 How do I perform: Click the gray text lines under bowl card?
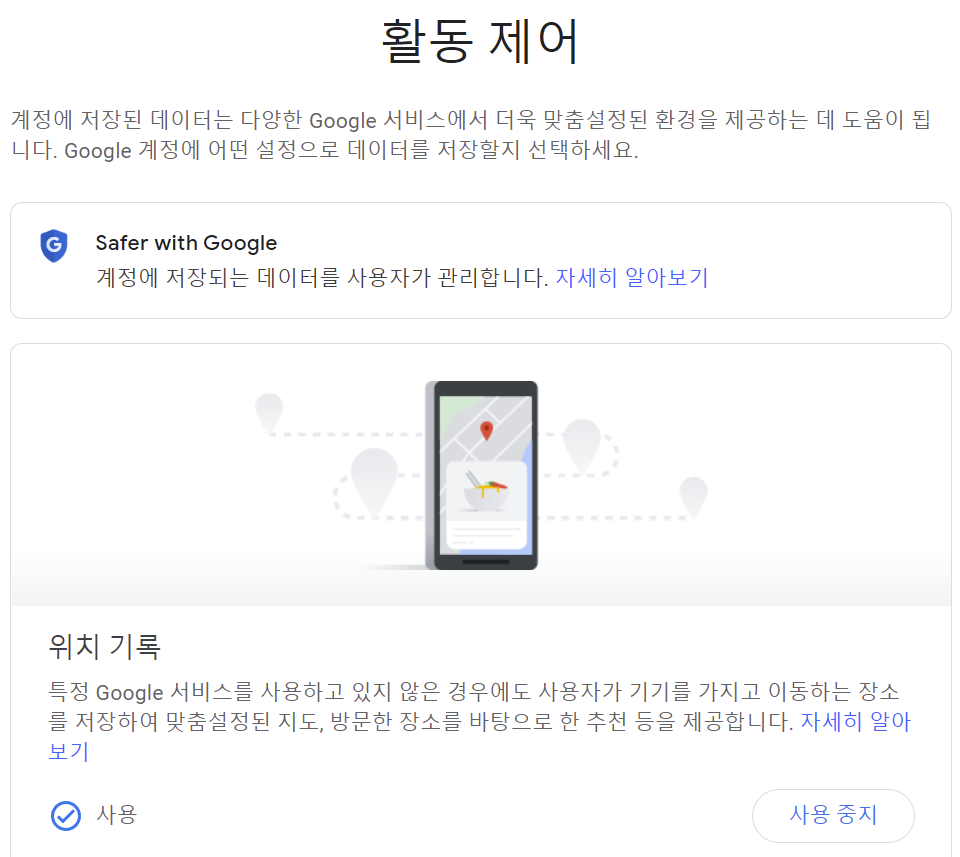point(486,534)
